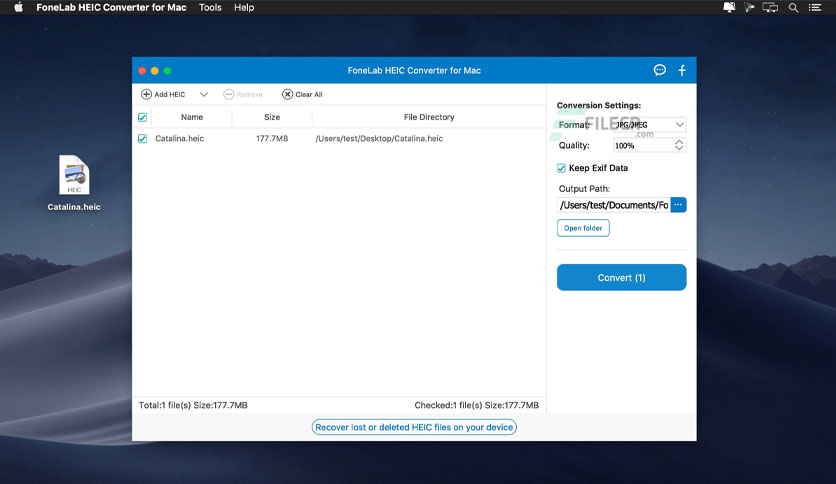
Task: Click the yellow minimize window button
Action: pyautogui.click(x=155, y=71)
